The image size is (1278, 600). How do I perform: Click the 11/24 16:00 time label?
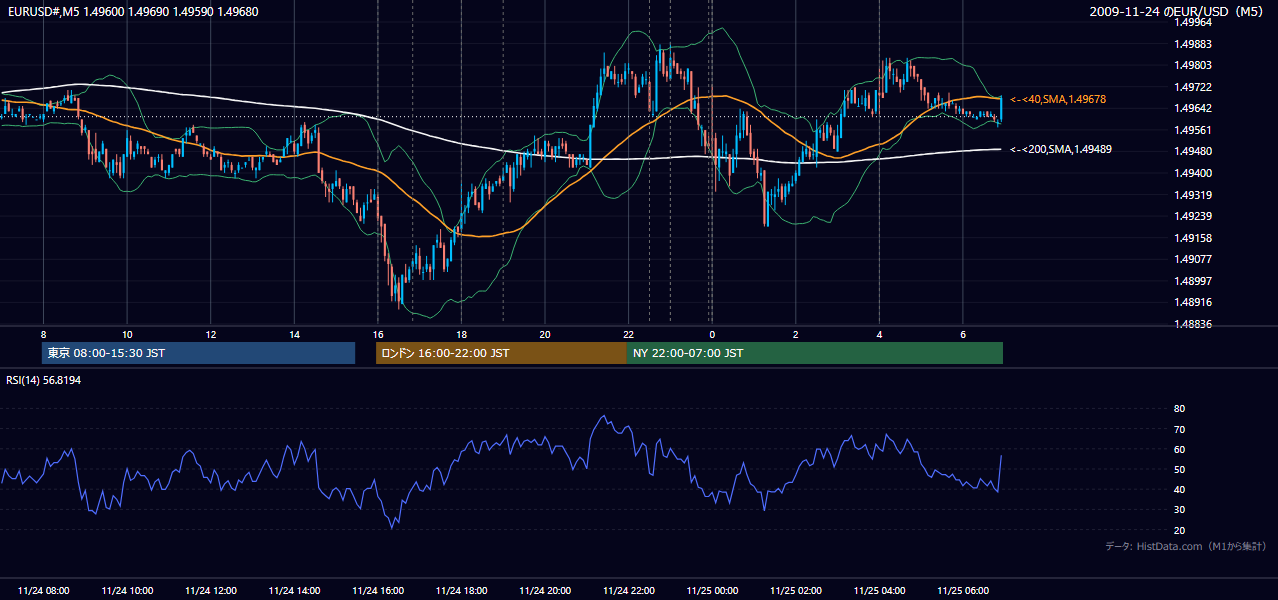pyautogui.click(x=378, y=591)
